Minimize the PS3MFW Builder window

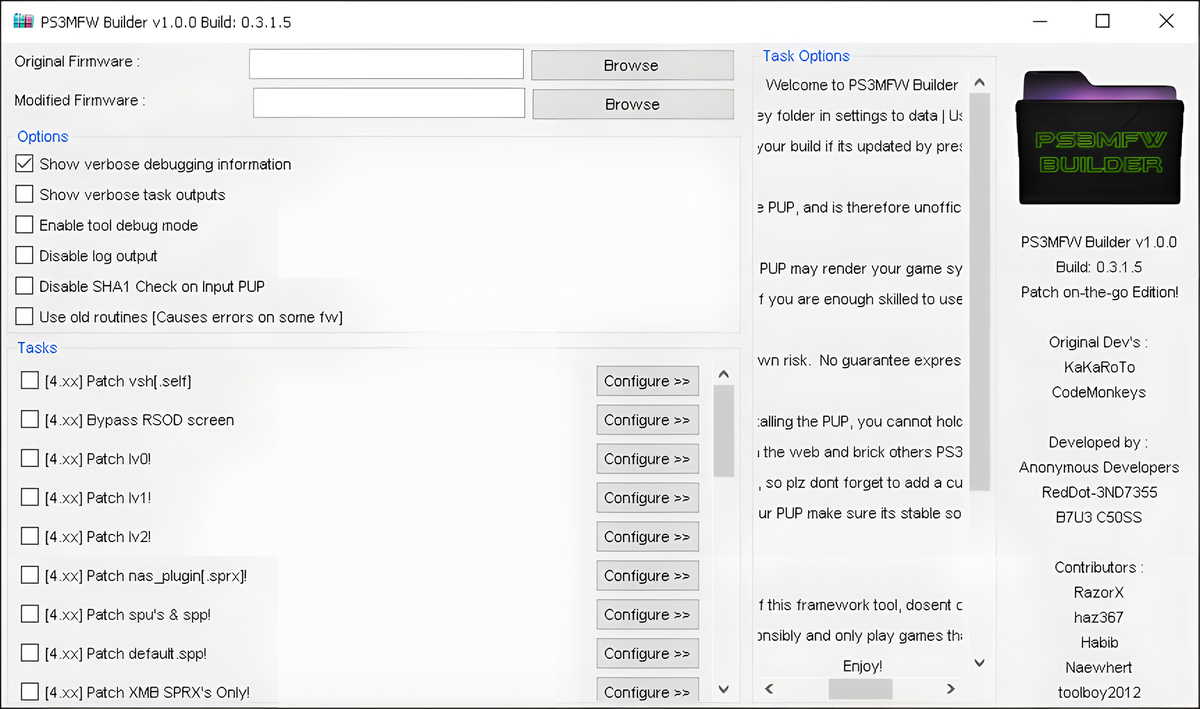pyautogui.click(x=1040, y=21)
